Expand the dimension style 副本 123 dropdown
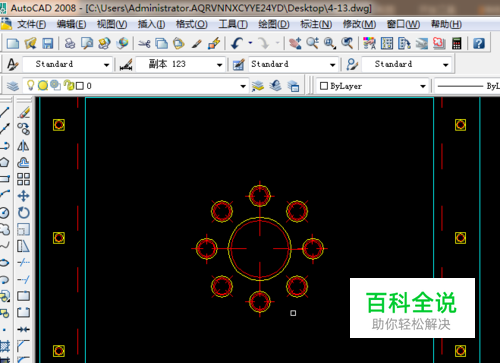This screenshot has width=500, height=363. 219,65
